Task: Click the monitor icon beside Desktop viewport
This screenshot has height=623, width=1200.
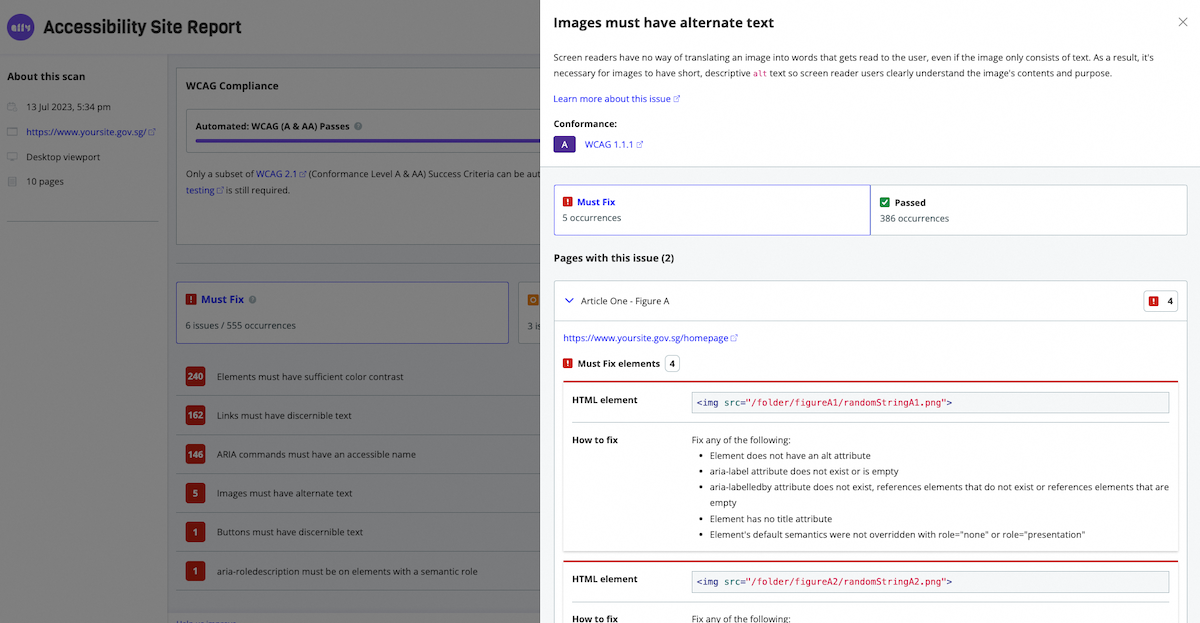Action: point(12,157)
